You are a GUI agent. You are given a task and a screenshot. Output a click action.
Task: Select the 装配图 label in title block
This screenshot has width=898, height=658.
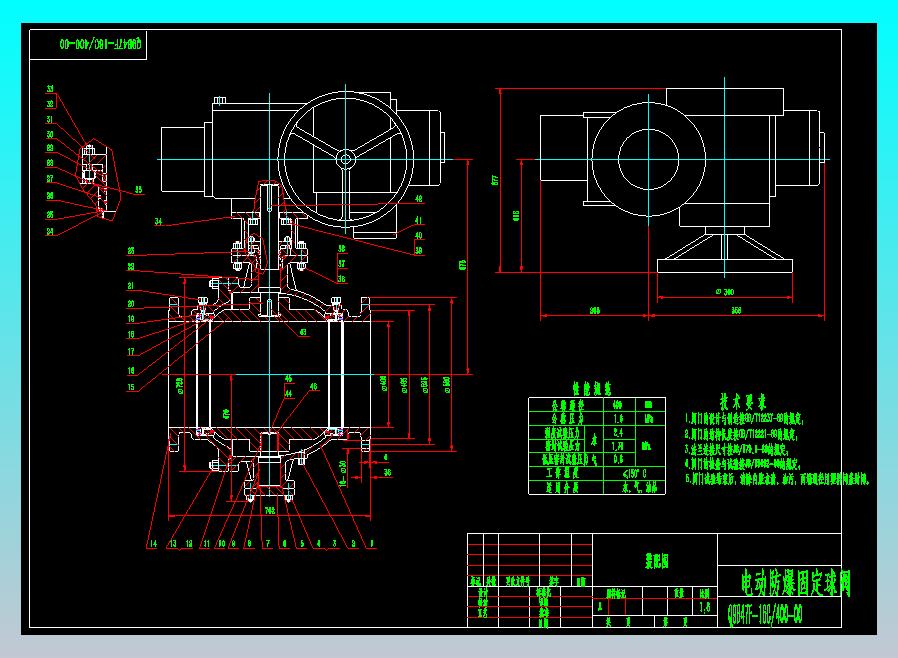656,562
